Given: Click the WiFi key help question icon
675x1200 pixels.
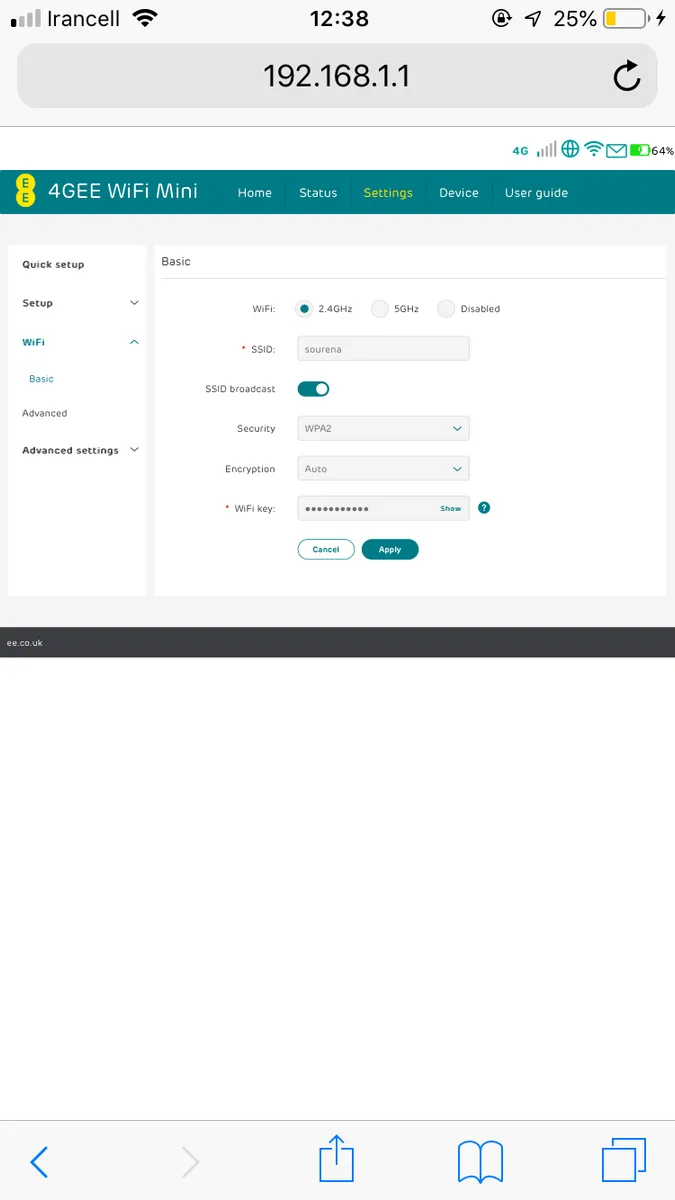Looking at the screenshot, I should (484, 508).
